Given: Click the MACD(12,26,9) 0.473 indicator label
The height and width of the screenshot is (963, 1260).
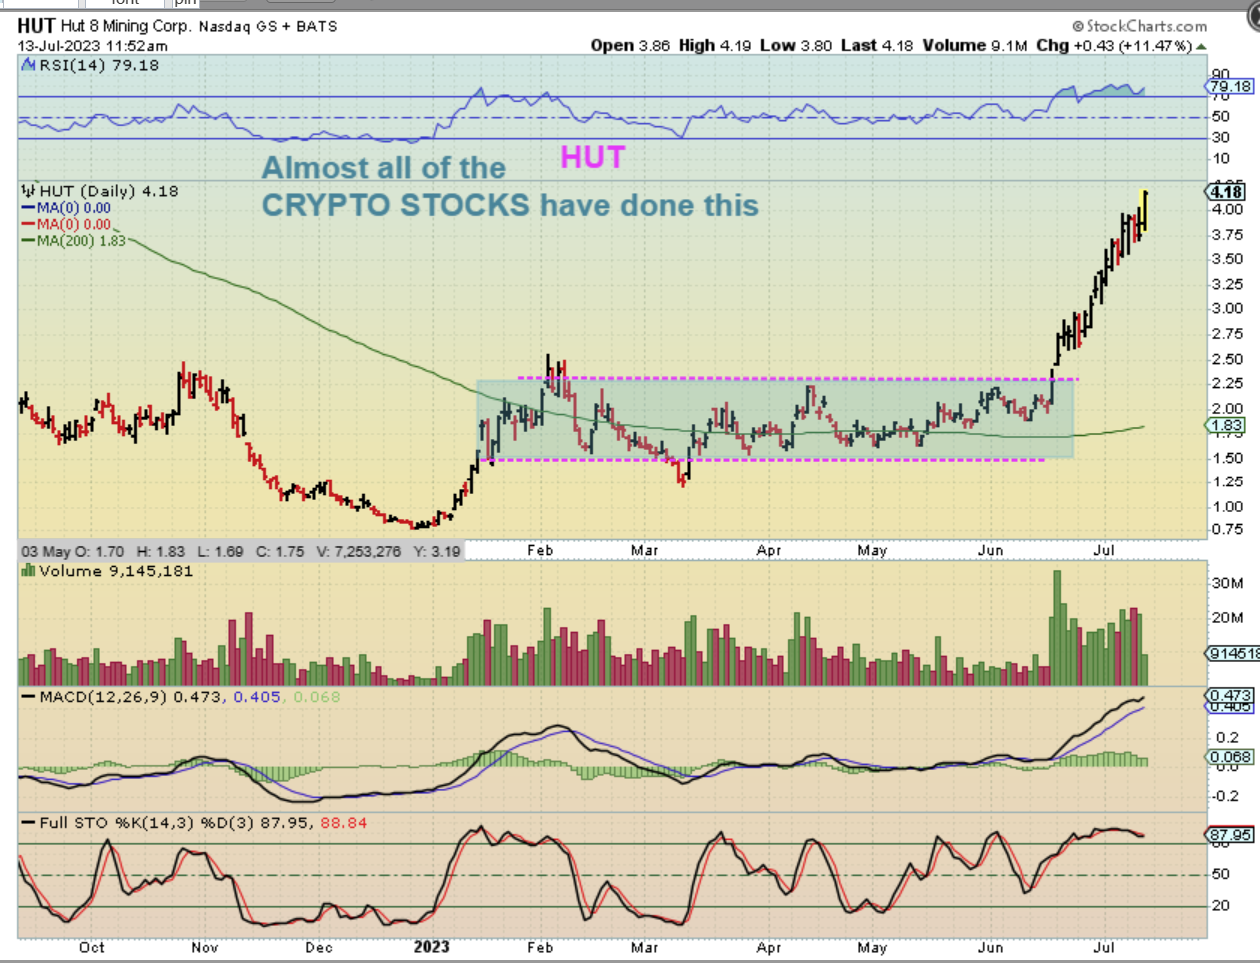Looking at the screenshot, I should tap(131, 696).
